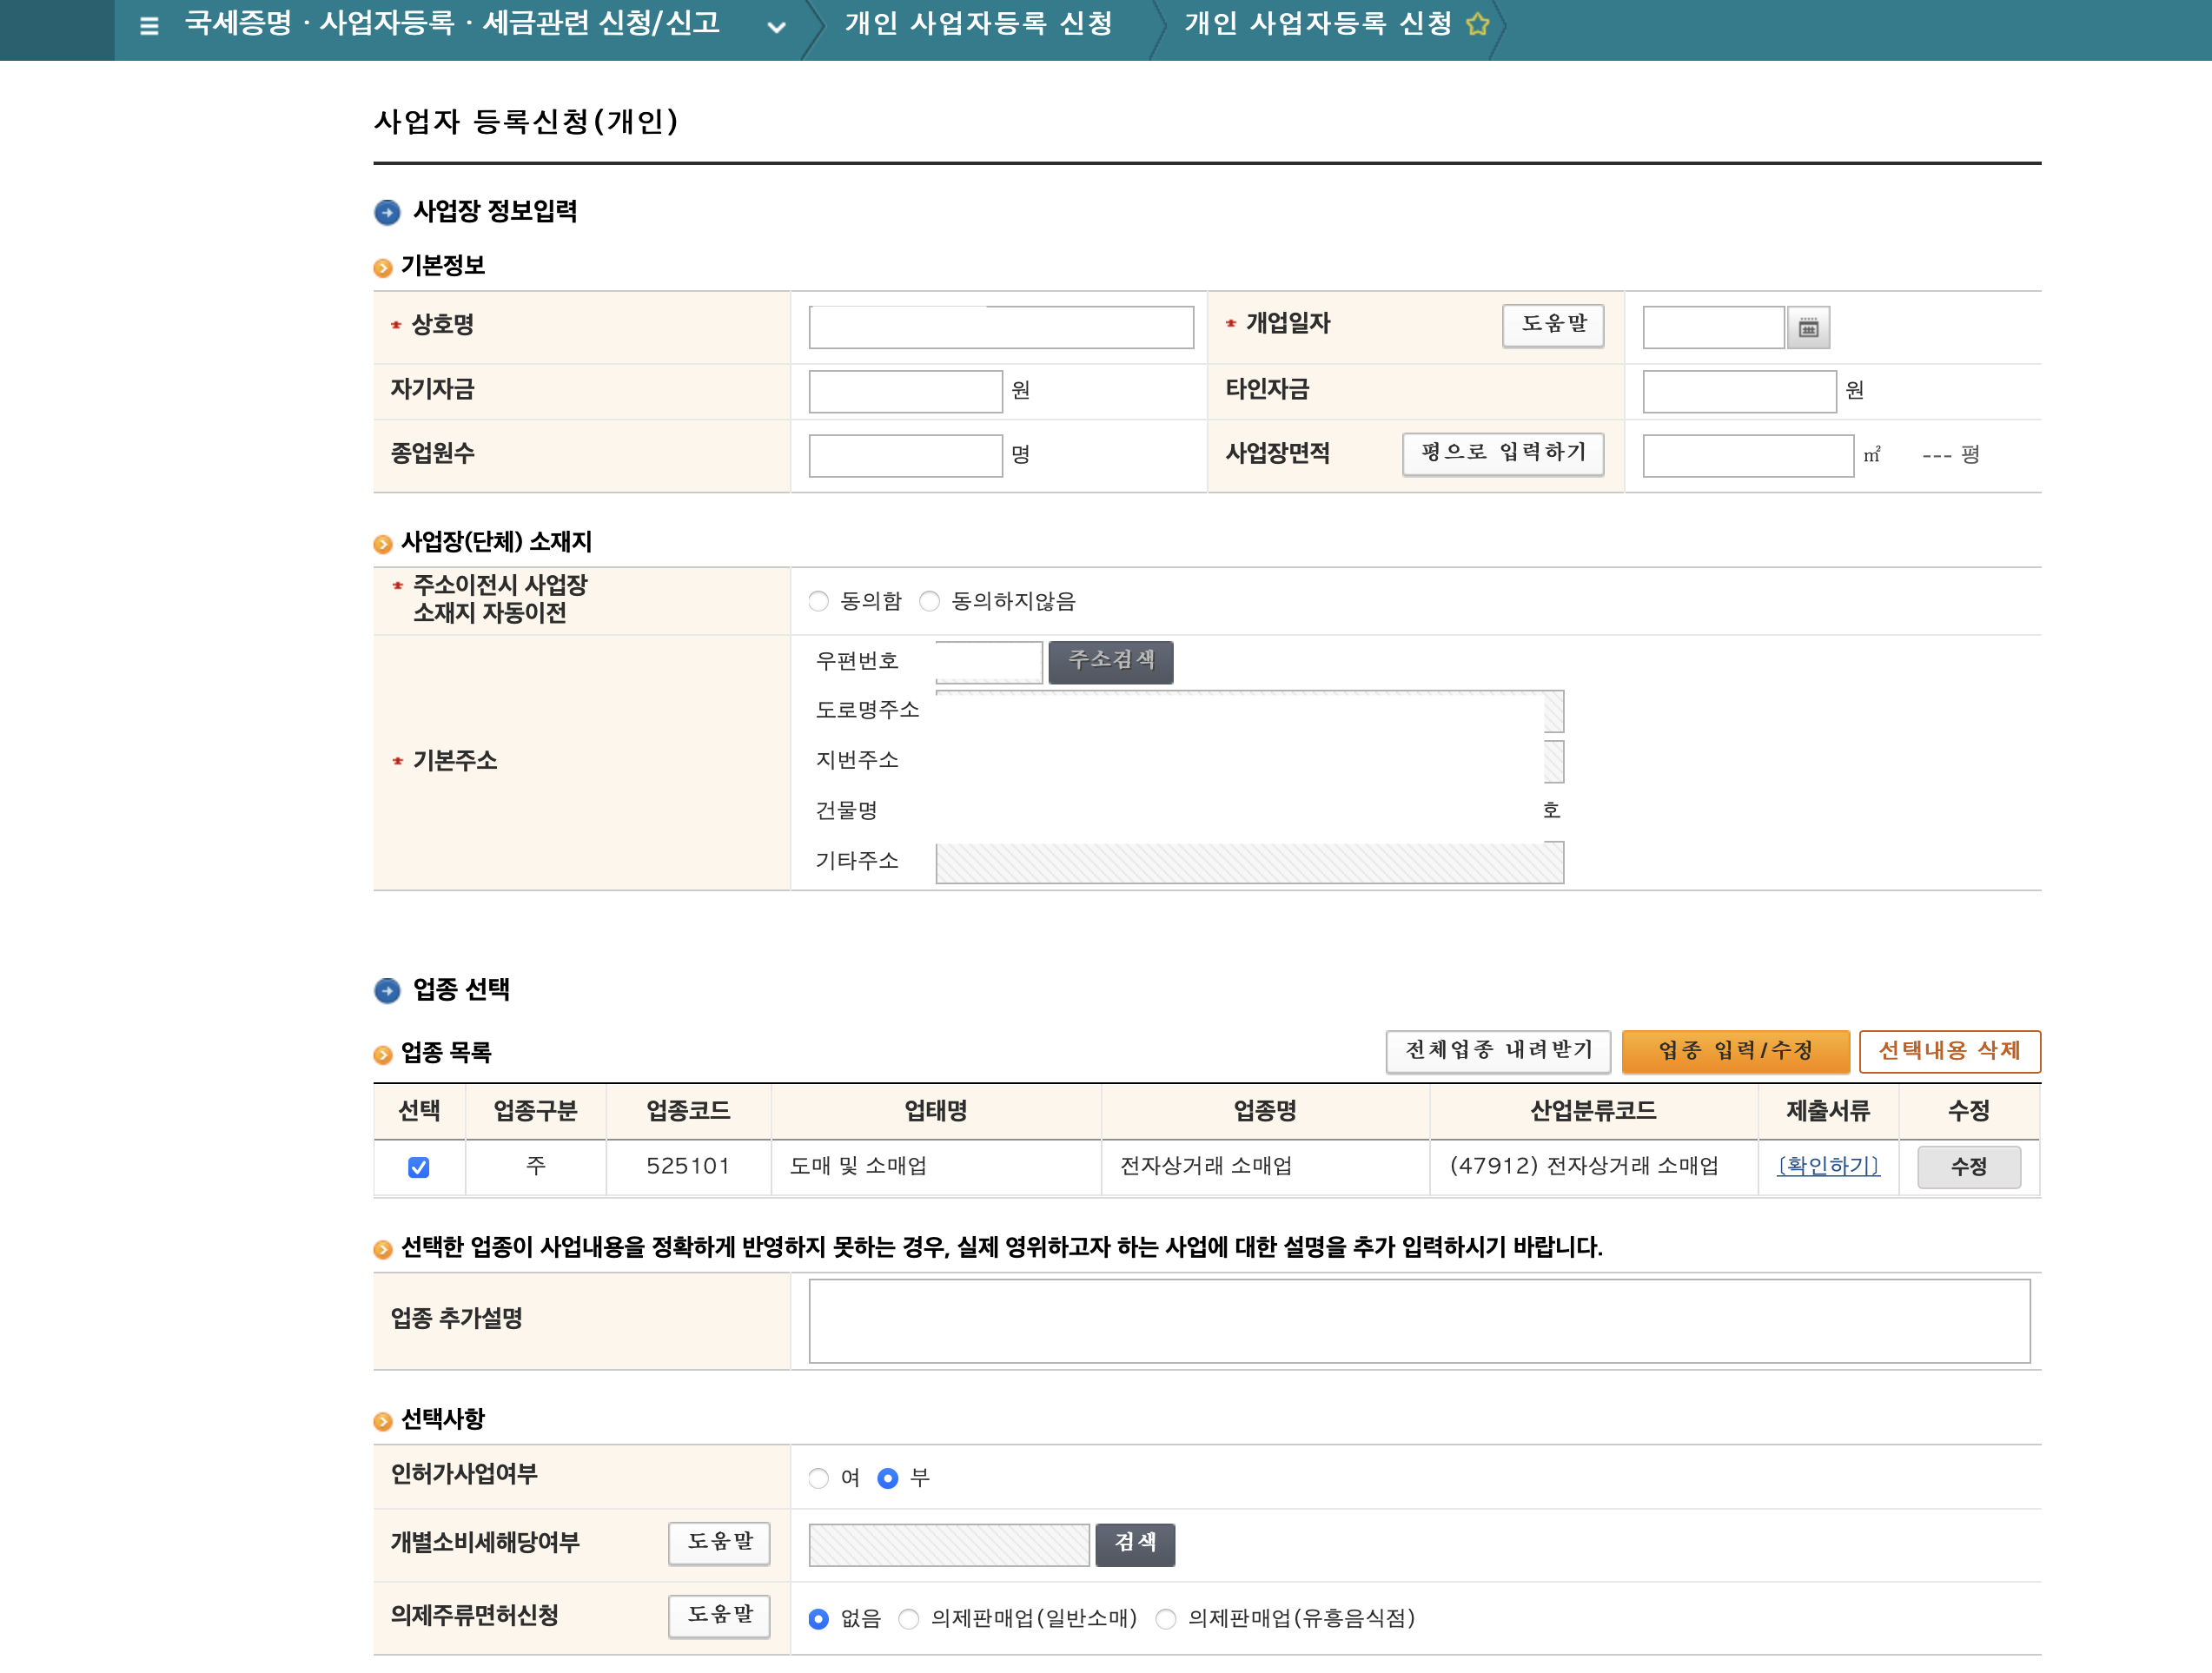The width and height of the screenshot is (2212, 1673).
Task: Open 국세증명·사업자등록 breadcrumb menu
Action: coord(452,24)
